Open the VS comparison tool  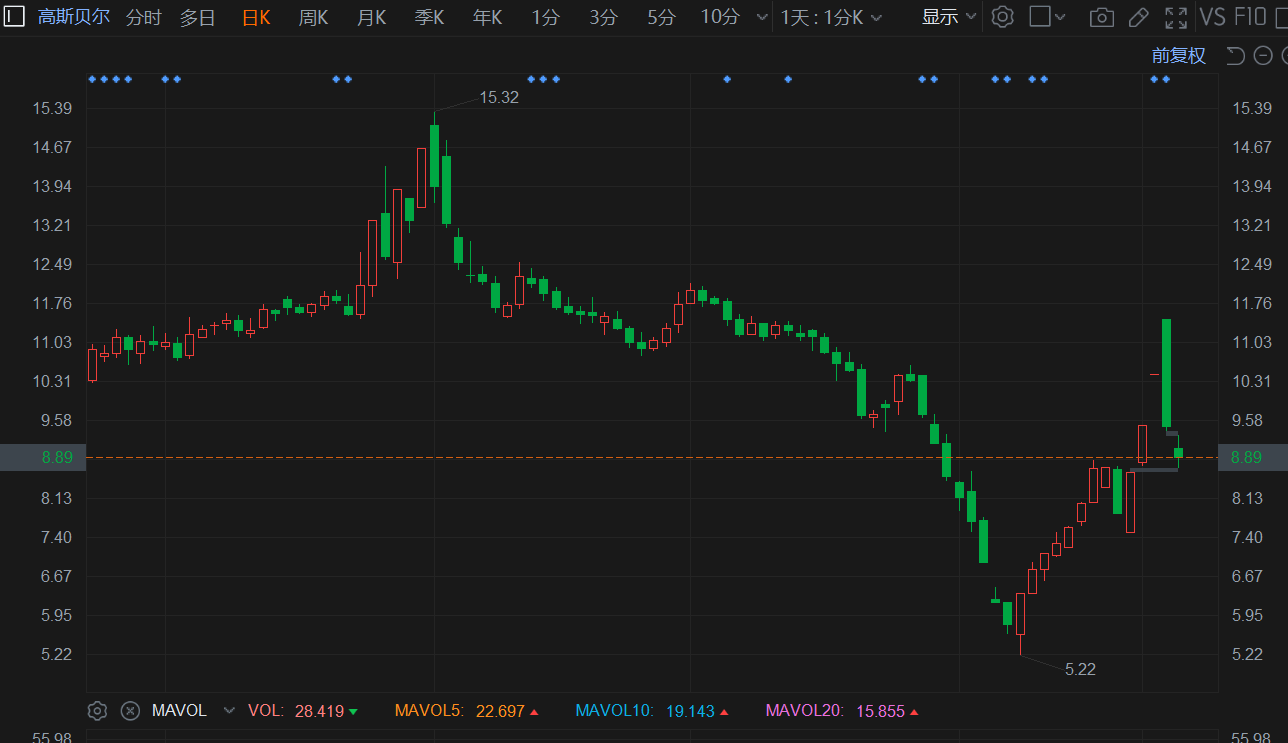click(1212, 17)
